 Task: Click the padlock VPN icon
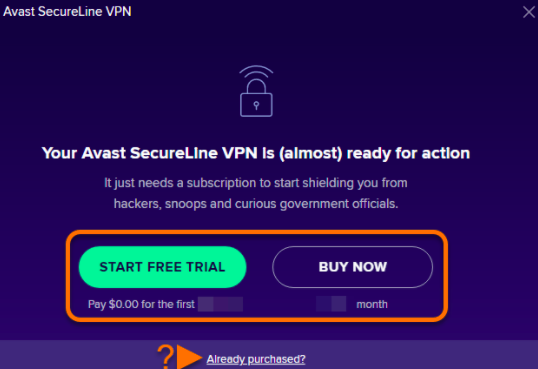click(256, 91)
